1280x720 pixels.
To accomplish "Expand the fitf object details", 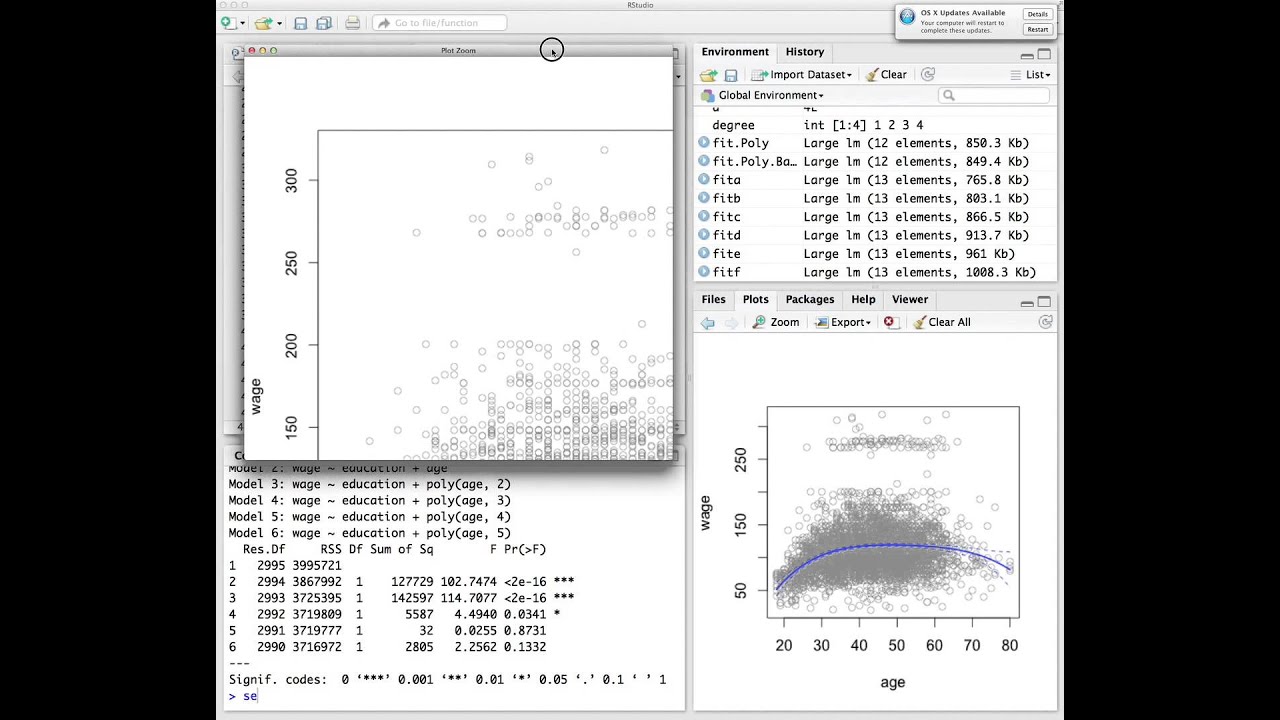I will pos(704,272).
